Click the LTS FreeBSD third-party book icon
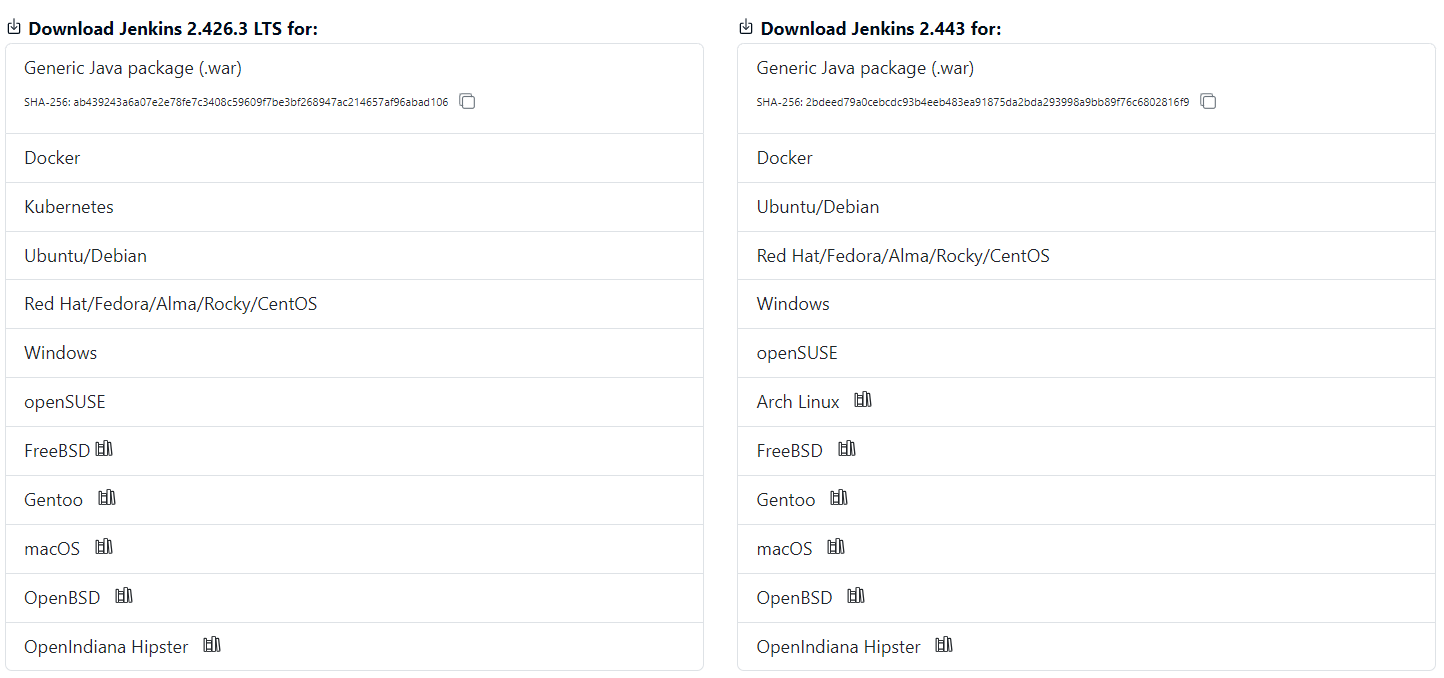 (x=104, y=449)
